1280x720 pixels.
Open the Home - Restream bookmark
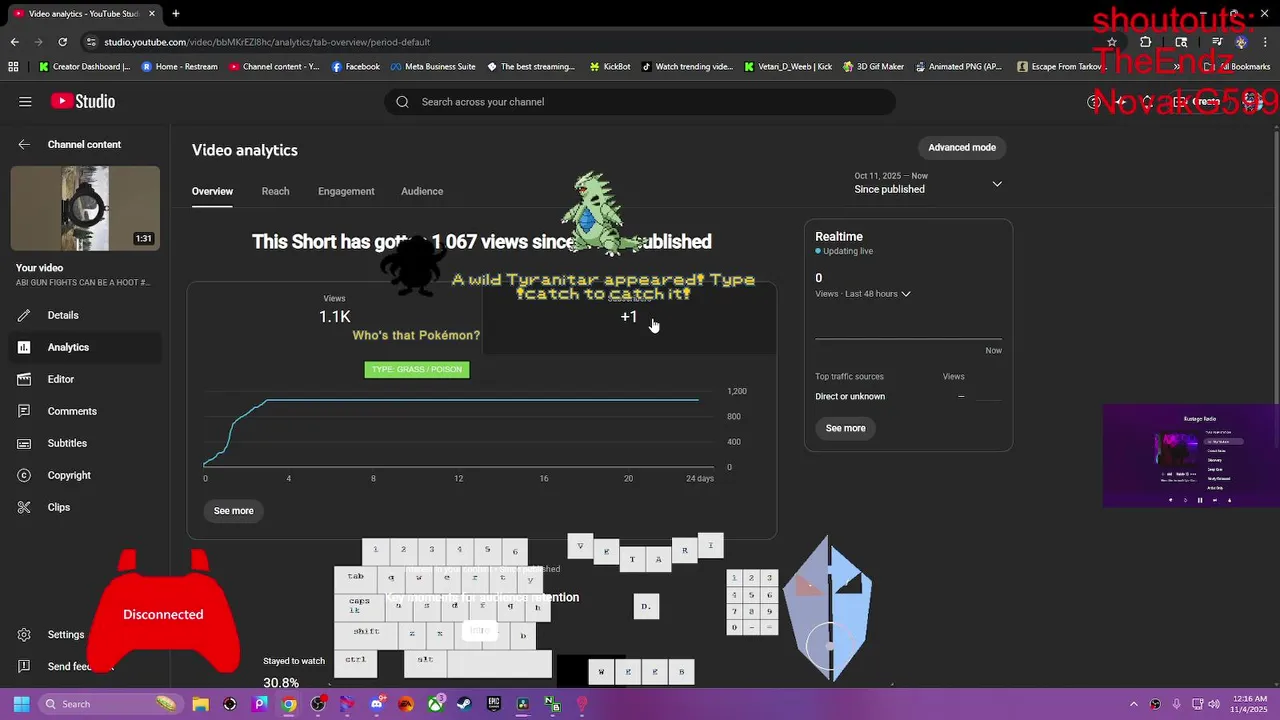click(x=180, y=67)
